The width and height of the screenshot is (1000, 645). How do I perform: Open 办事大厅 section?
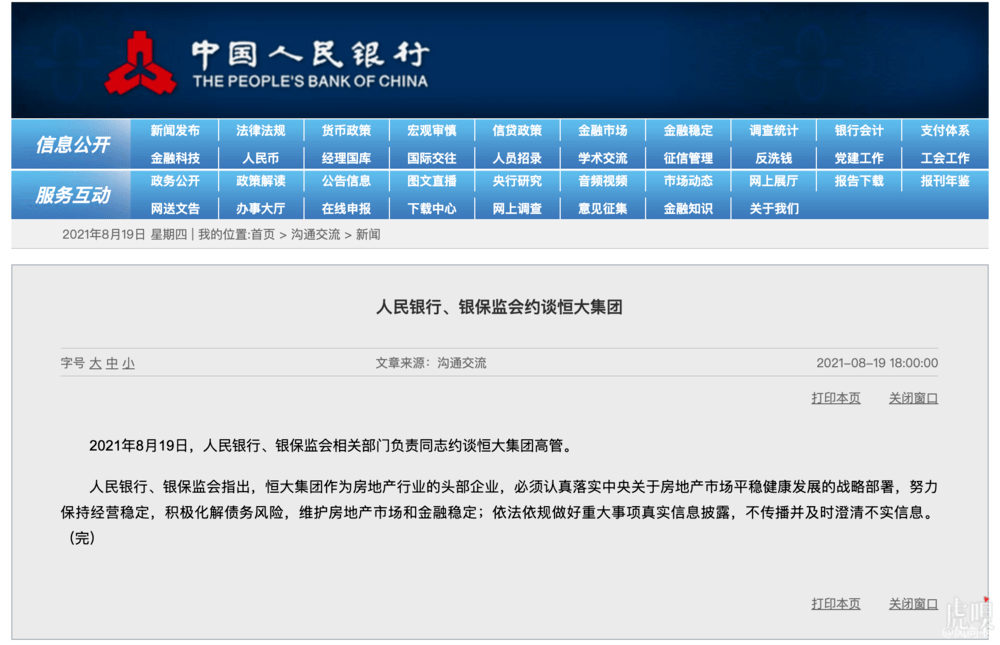click(260, 209)
